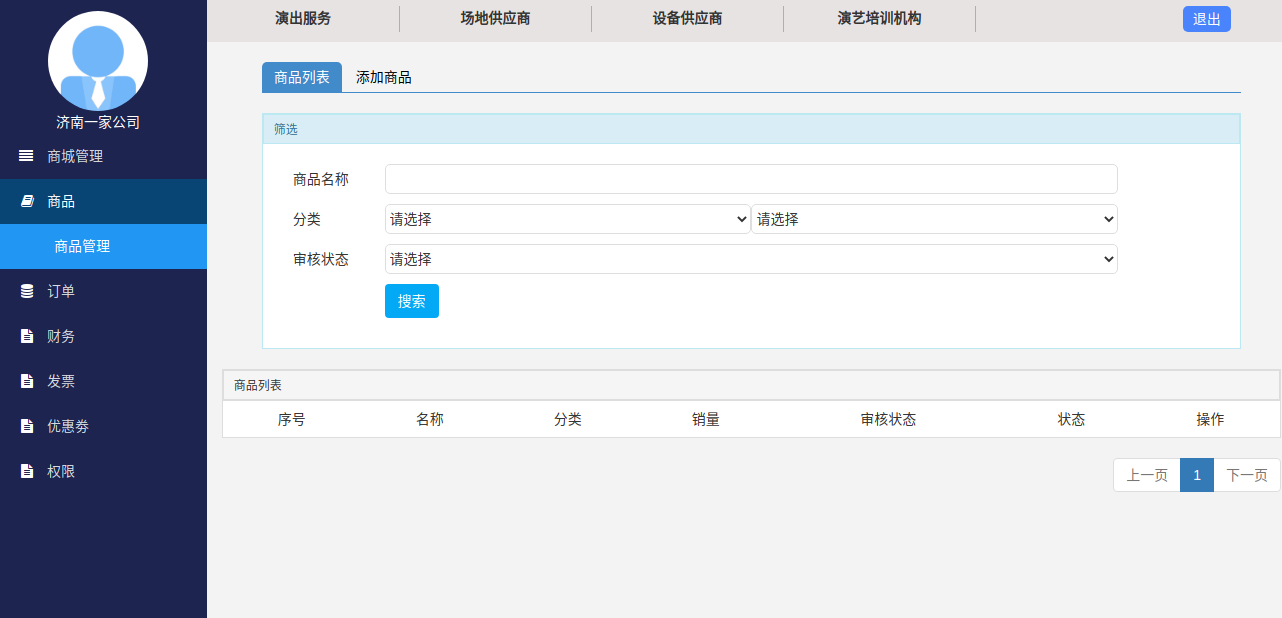Click the 优惠券 document icon in sidebar
Image resolution: width=1282 pixels, height=618 pixels.
click(x=27, y=426)
